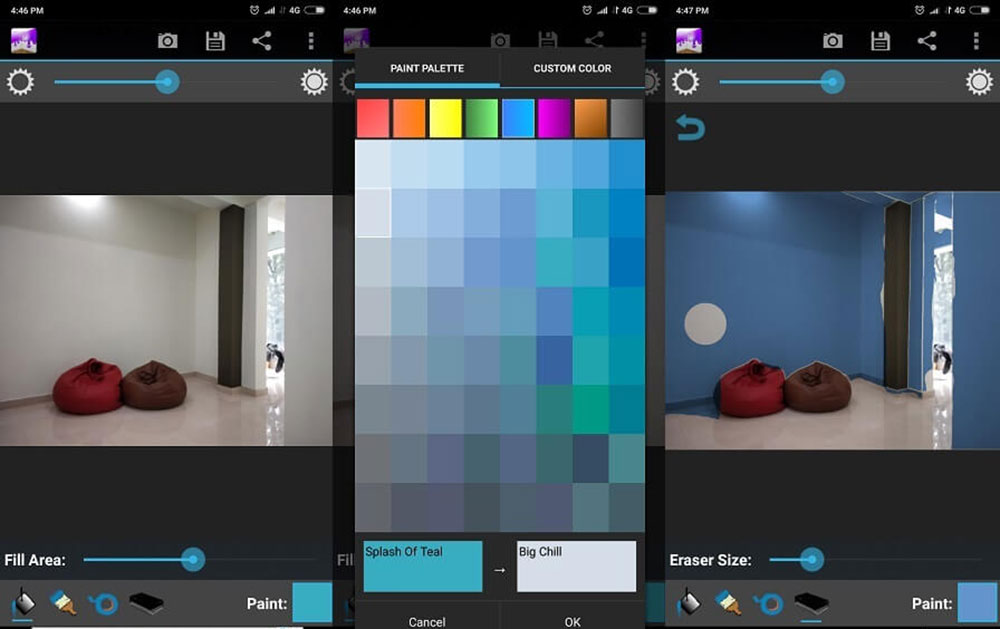The height and width of the screenshot is (629, 1000).
Task: Click the blue undo arrow
Action: click(690, 128)
